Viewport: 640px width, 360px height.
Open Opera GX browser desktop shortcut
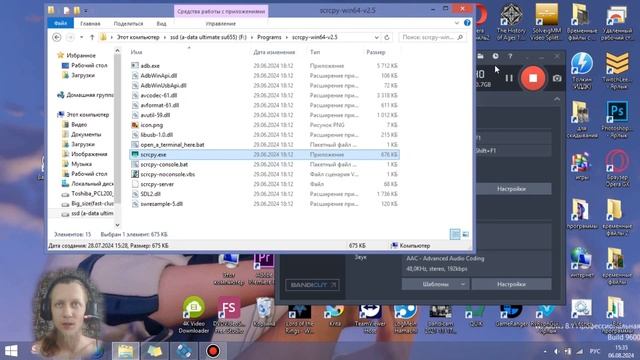tap(617, 168)
